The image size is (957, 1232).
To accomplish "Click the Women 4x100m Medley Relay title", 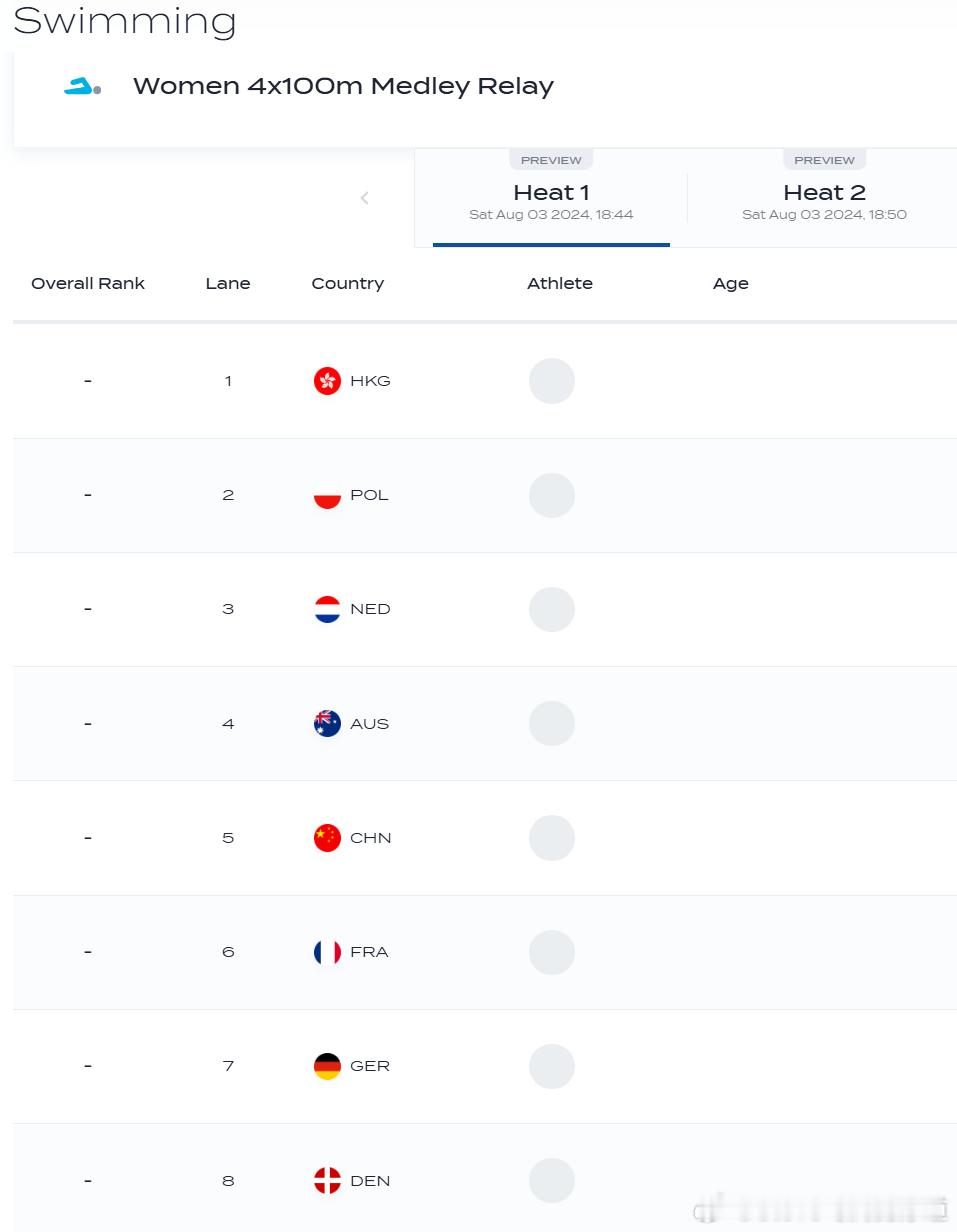I will 343,86.
